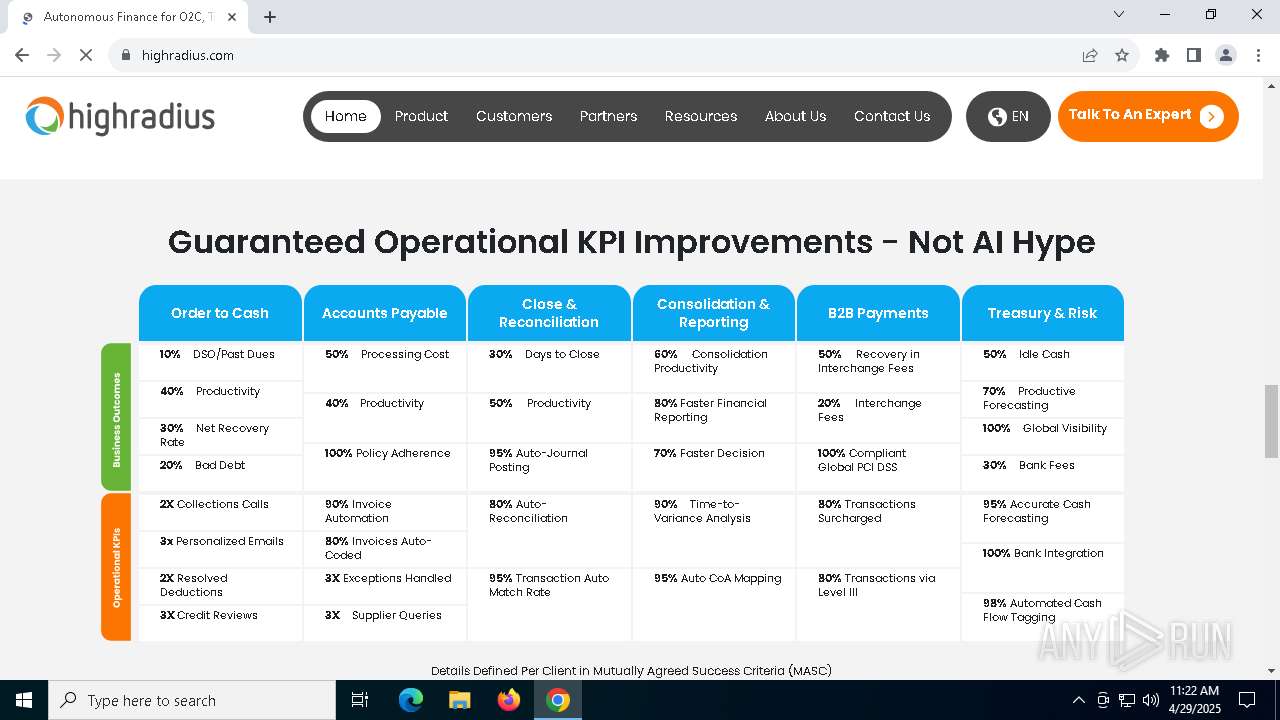Screen dimensions: 1280x720
Task: Click the browser forward arrow
Action: point(54,55)
